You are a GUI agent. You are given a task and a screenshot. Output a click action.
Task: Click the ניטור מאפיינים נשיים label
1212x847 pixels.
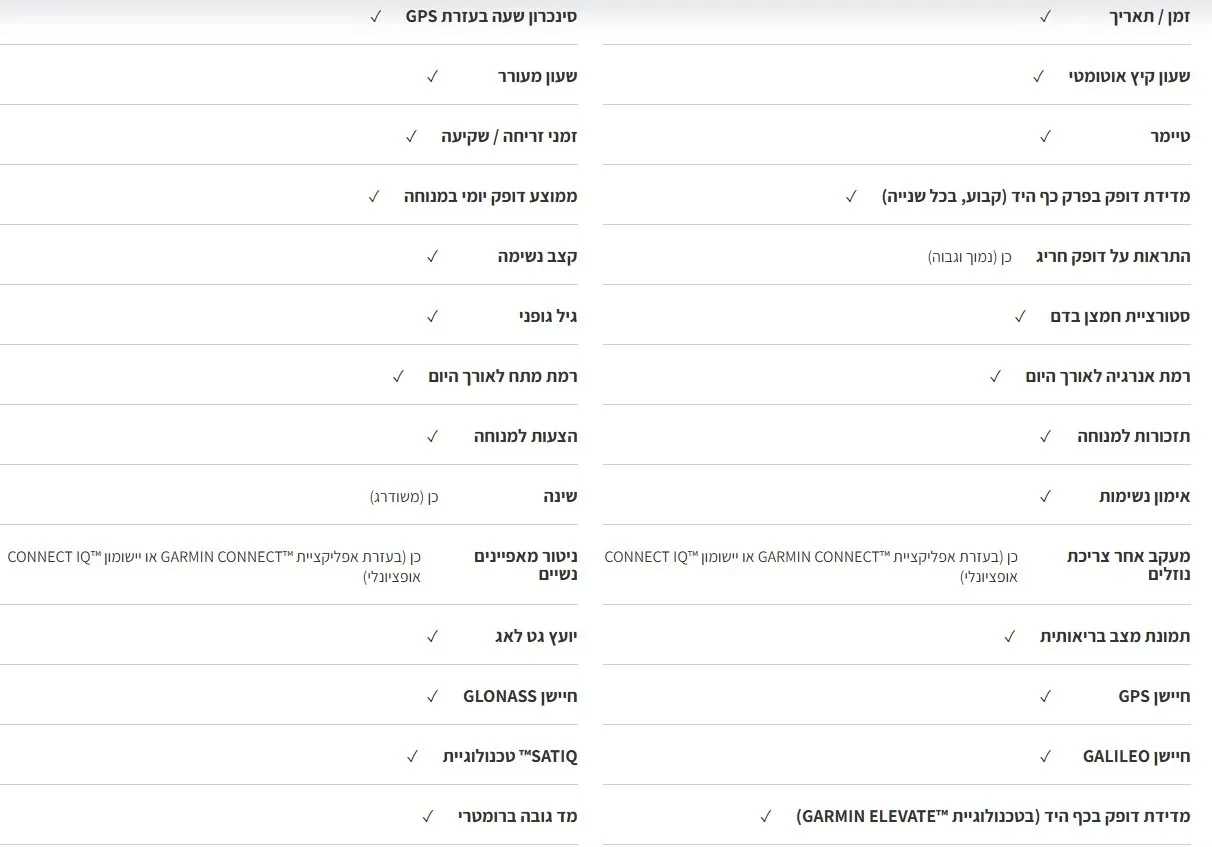click(525, 565)
